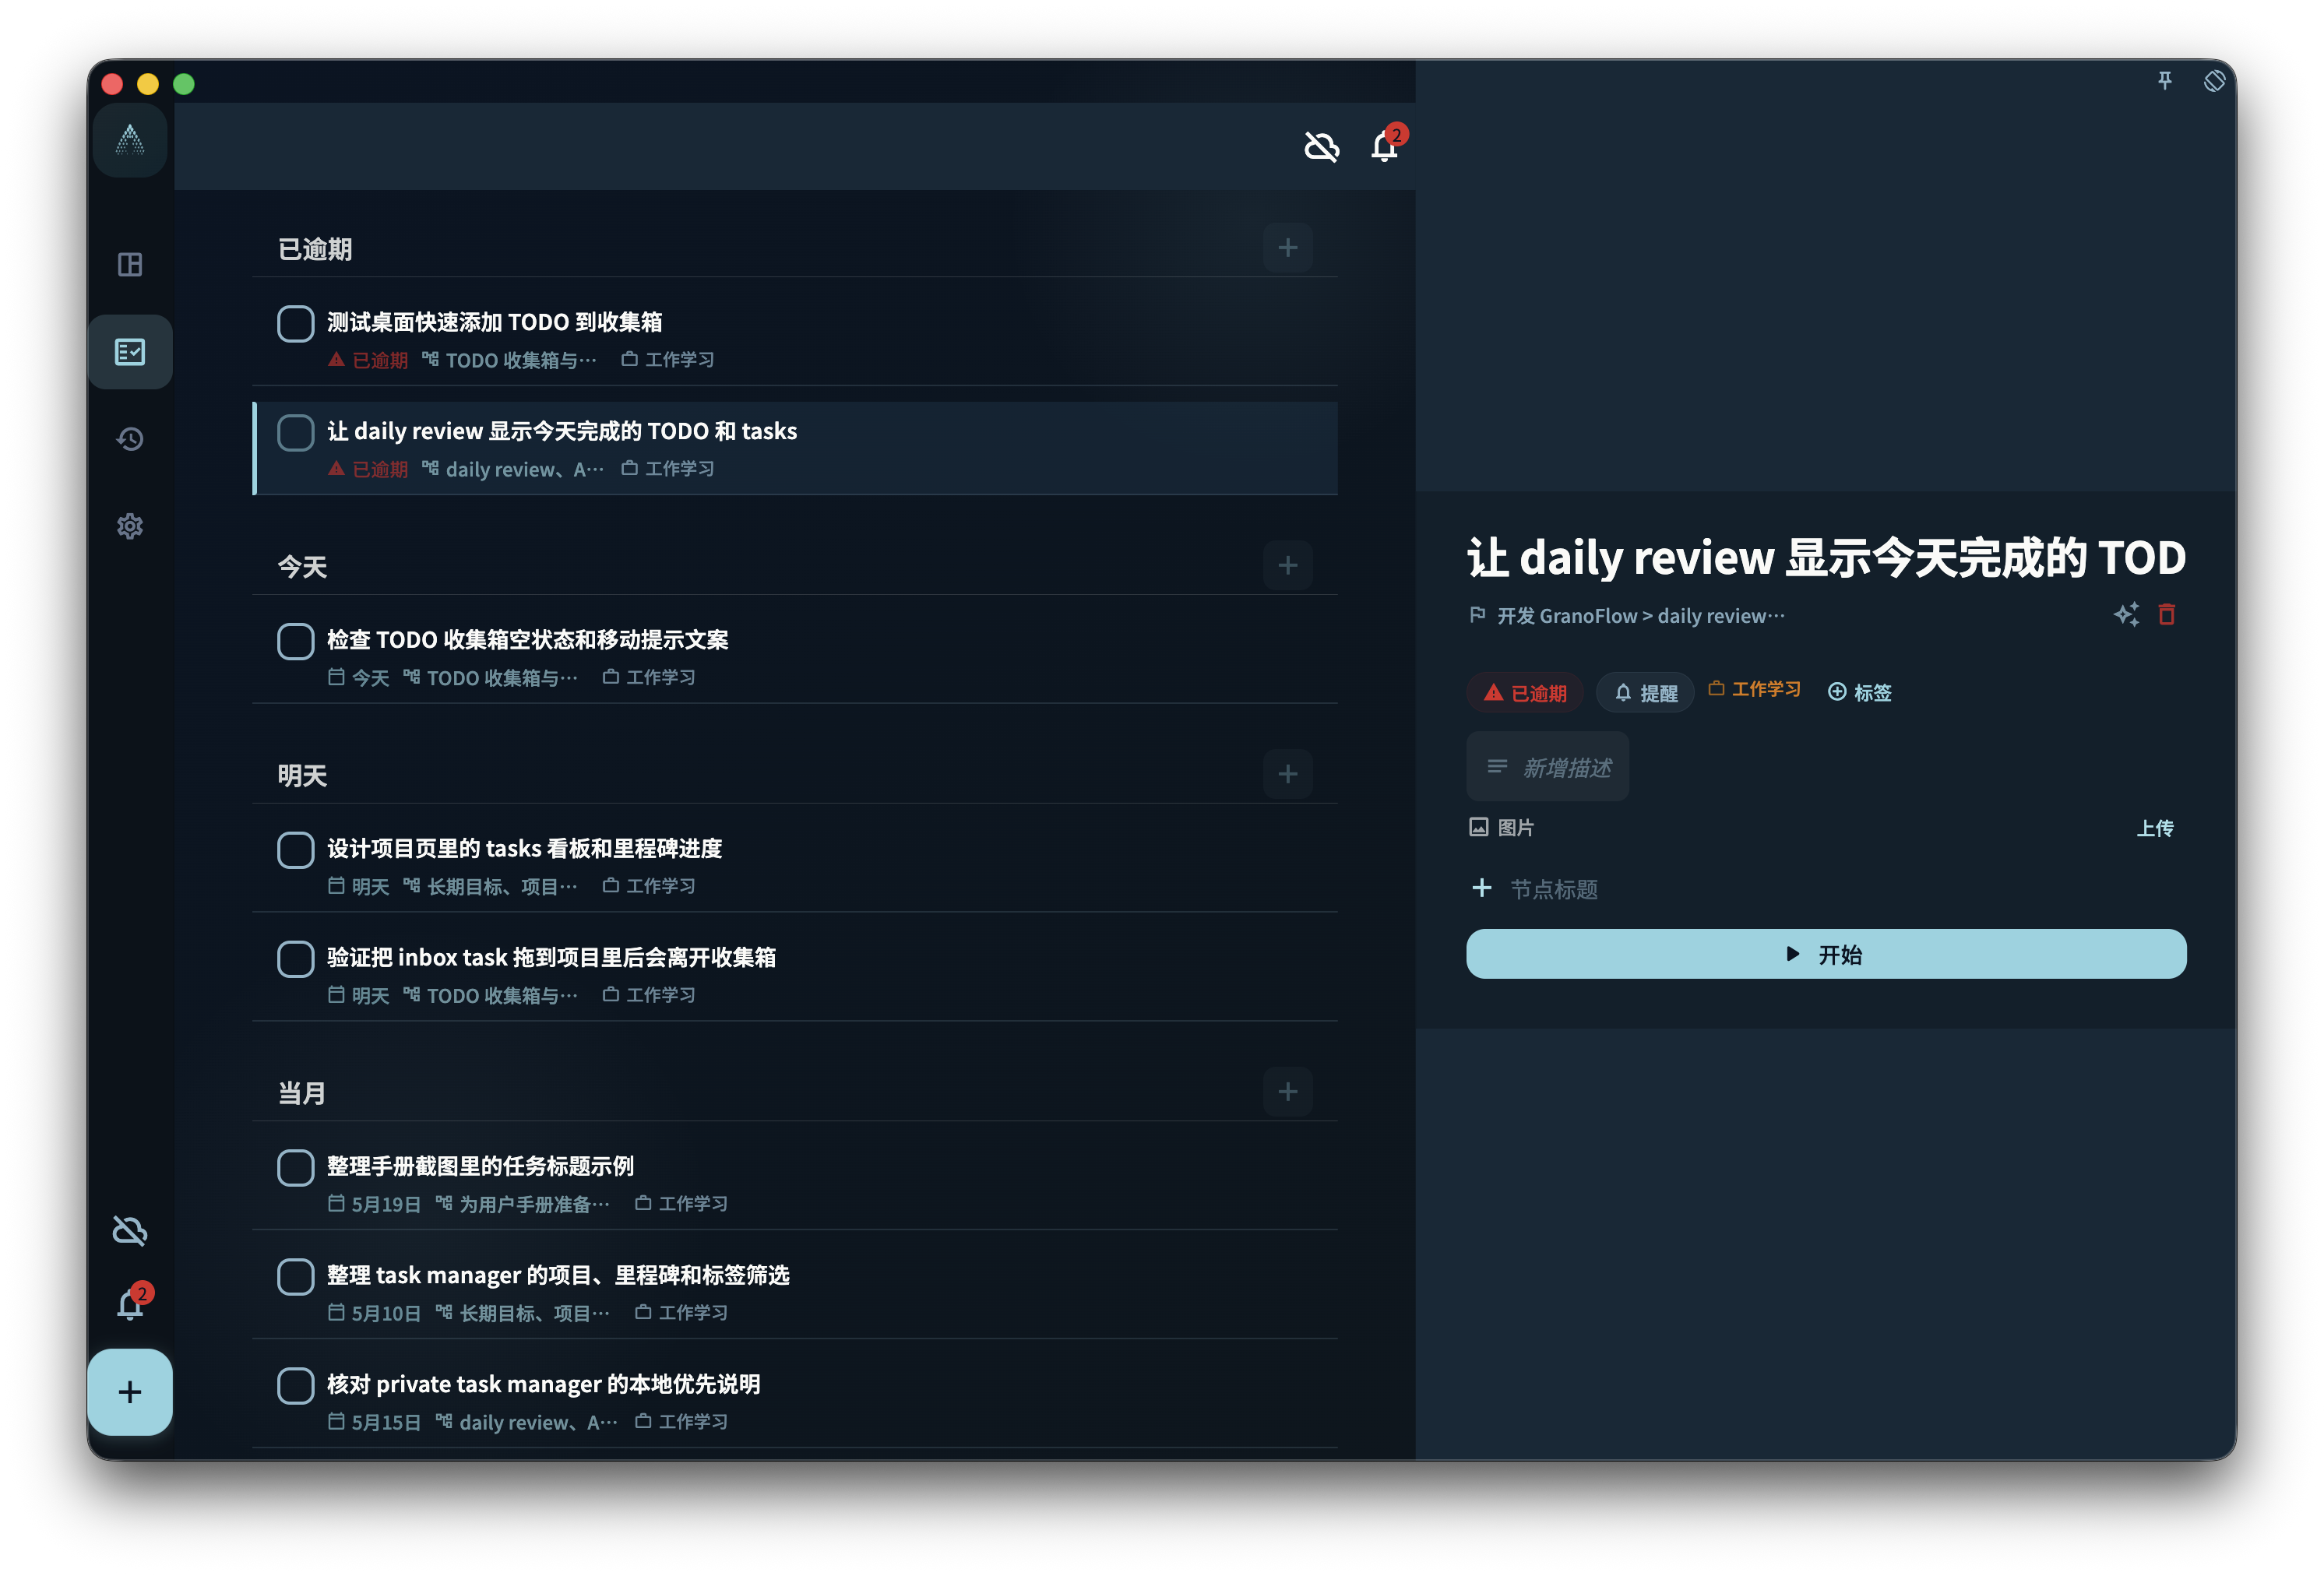Open settings gear in the sidebar
The width and height of the screenshot is (2324, 1576).
[x=130, y=526]
